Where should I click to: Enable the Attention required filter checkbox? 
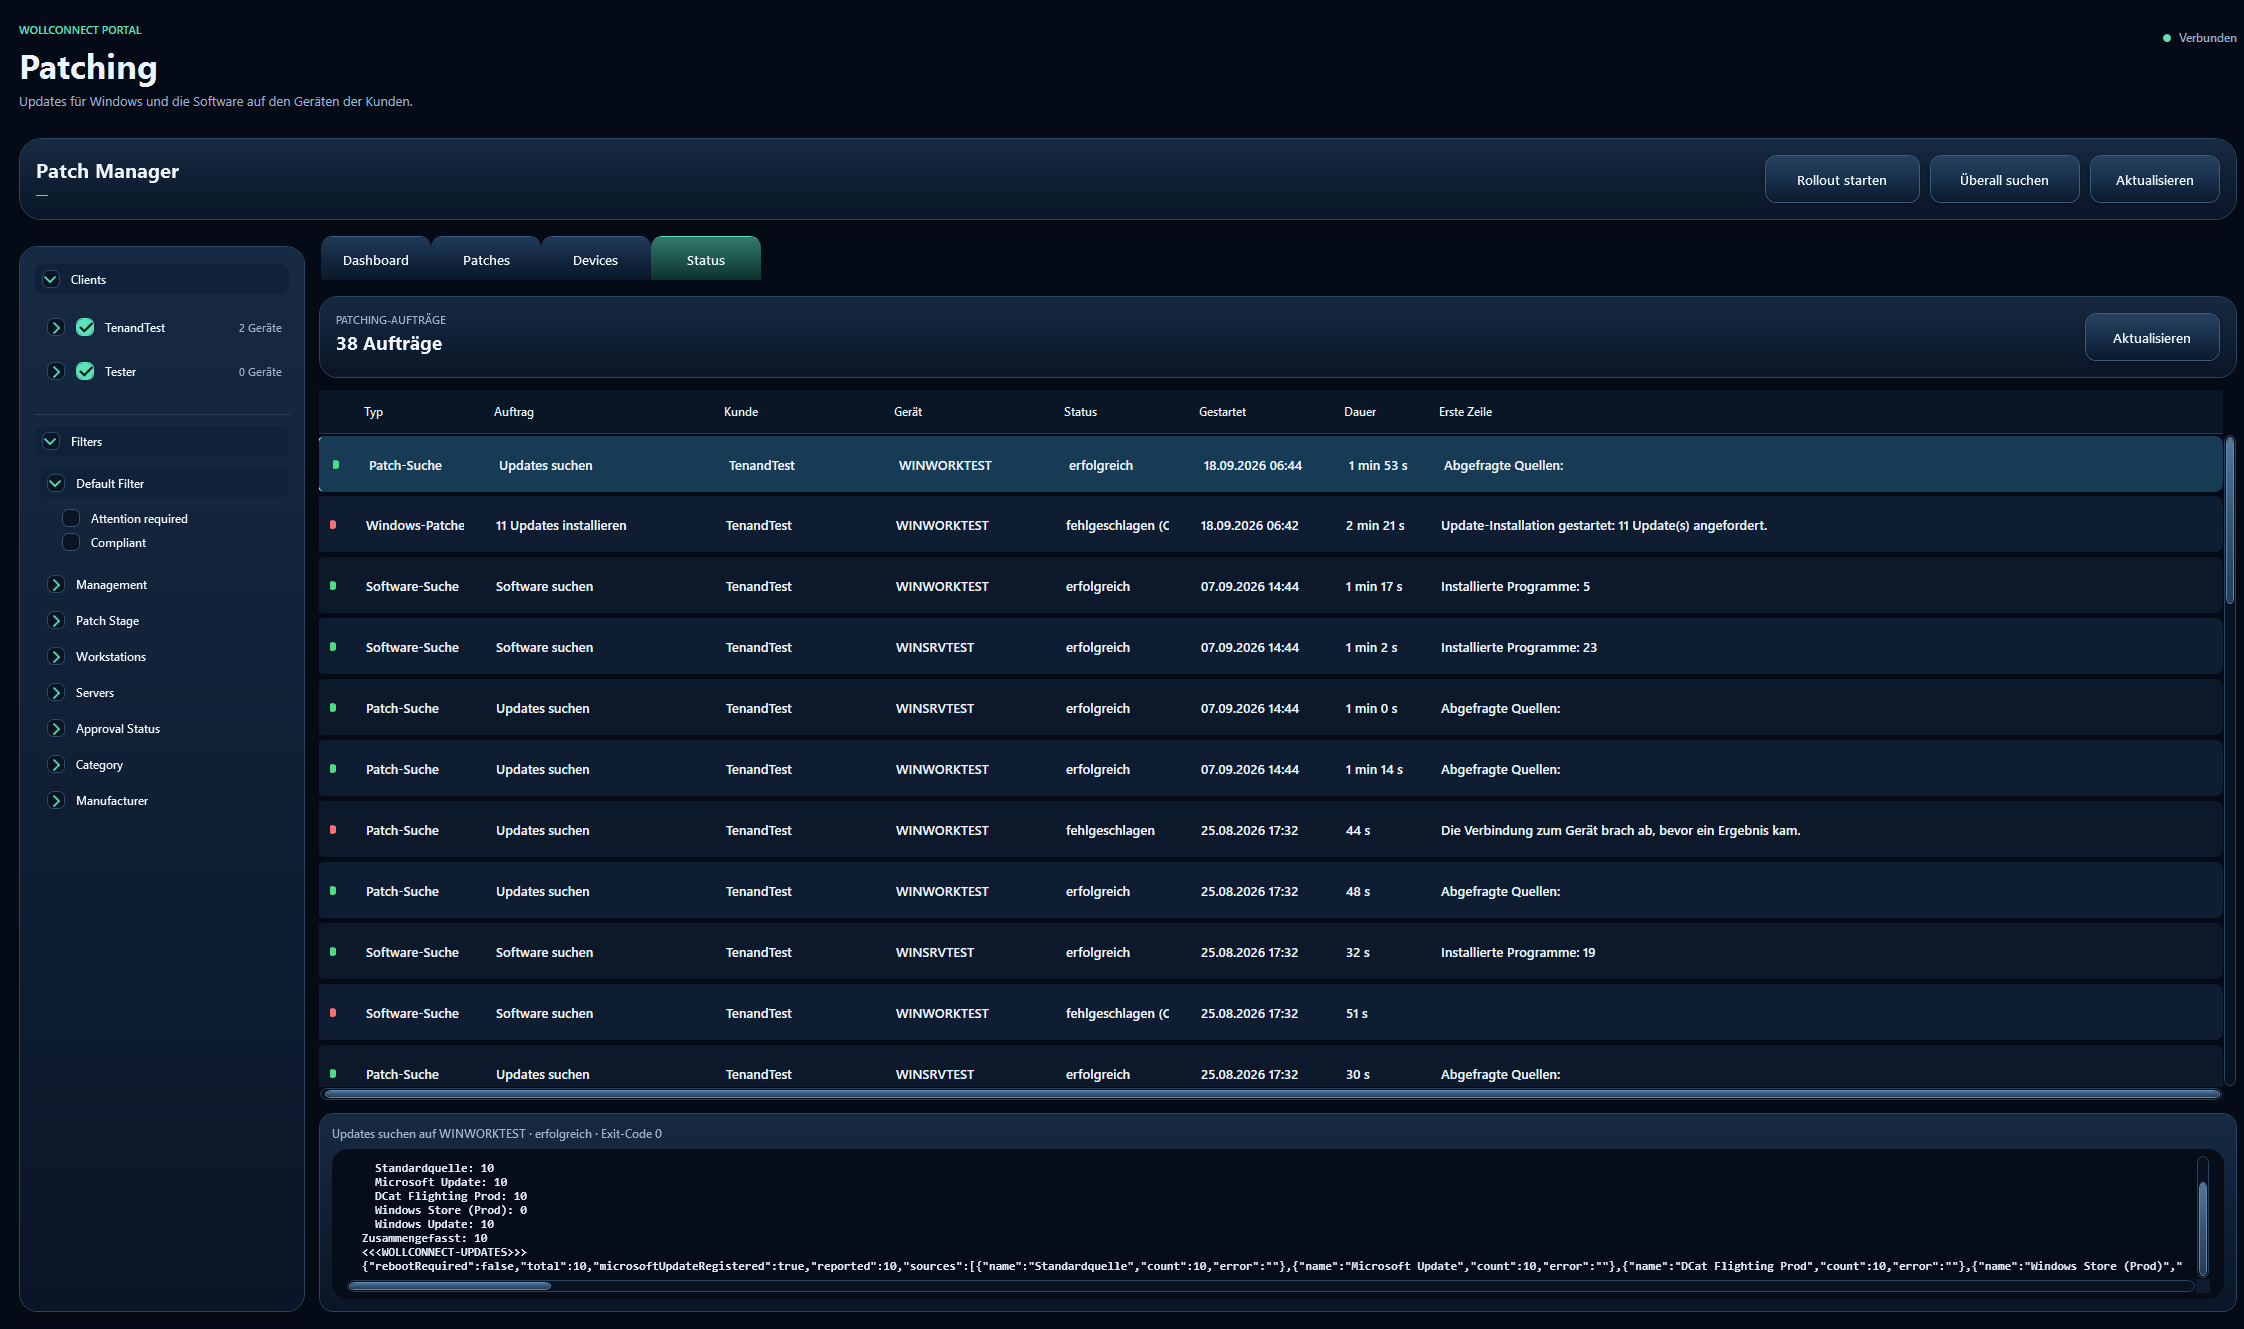point(71,518)
